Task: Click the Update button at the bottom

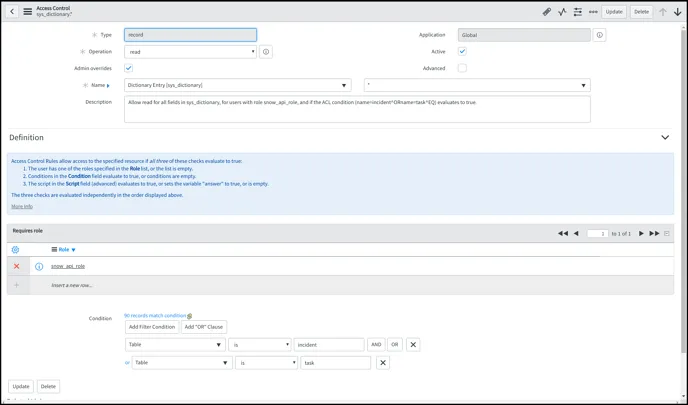Action: 21,387
